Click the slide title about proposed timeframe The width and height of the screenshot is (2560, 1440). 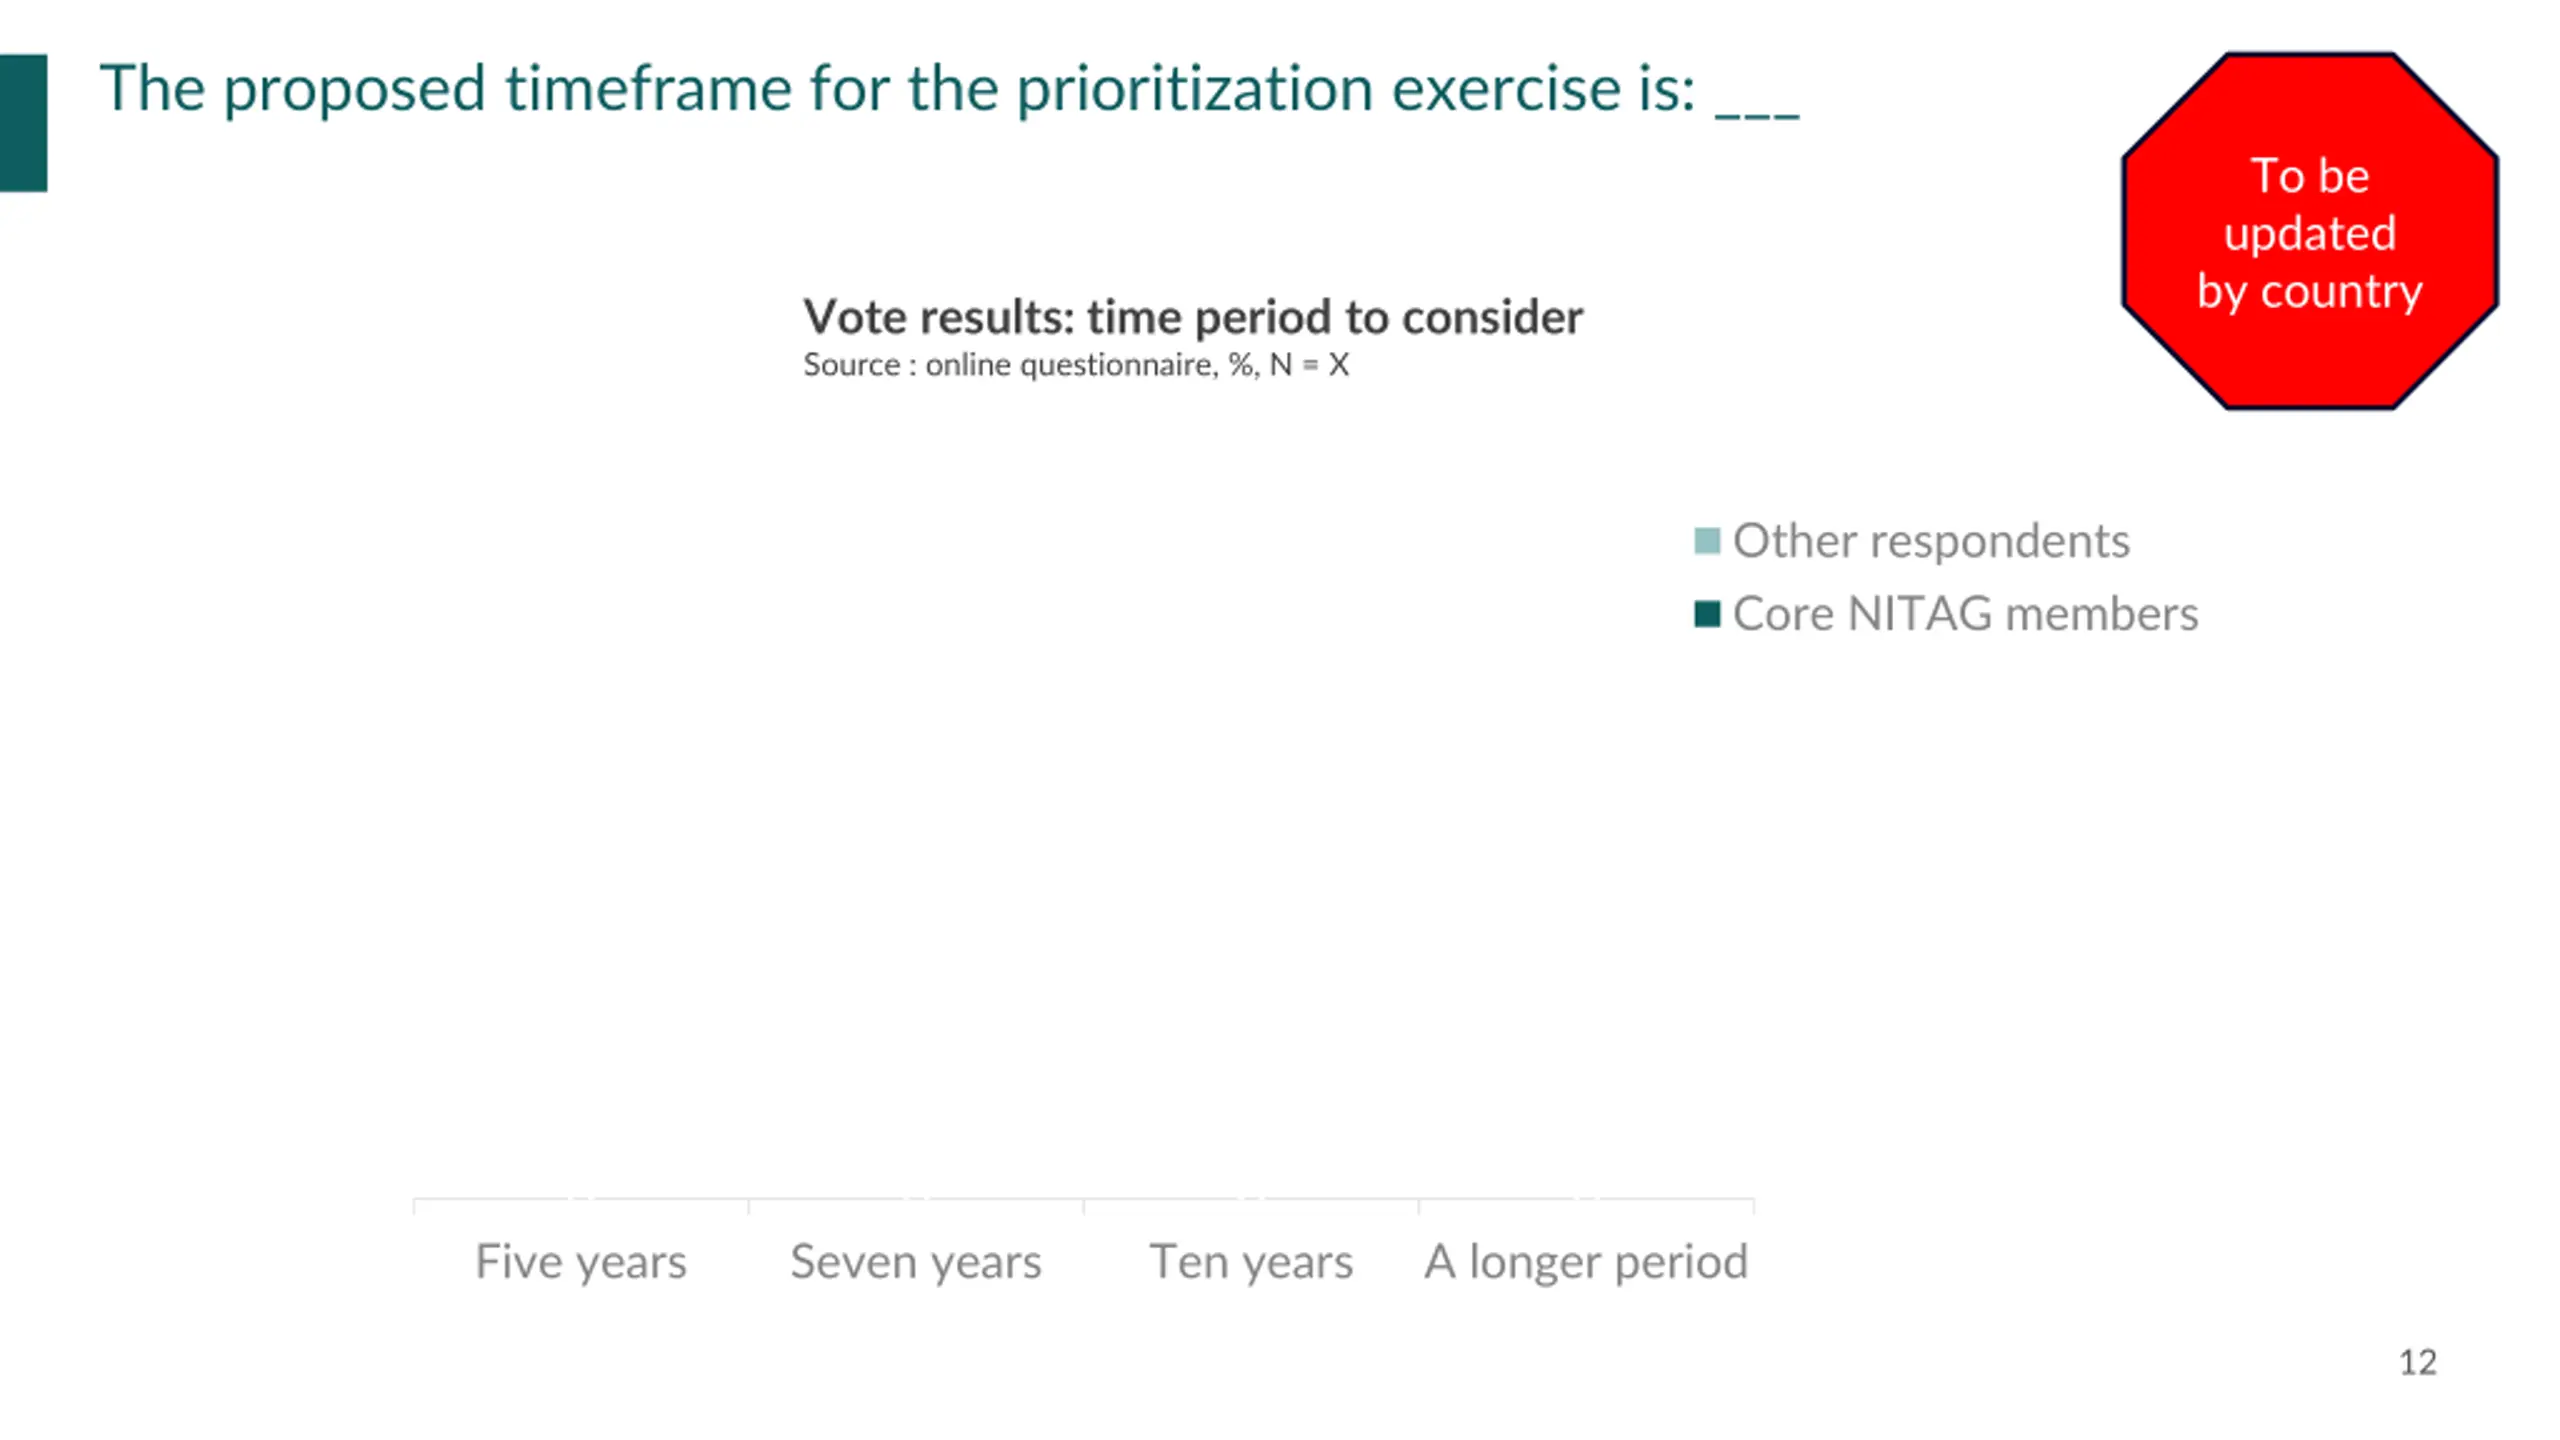pos(948,89)
